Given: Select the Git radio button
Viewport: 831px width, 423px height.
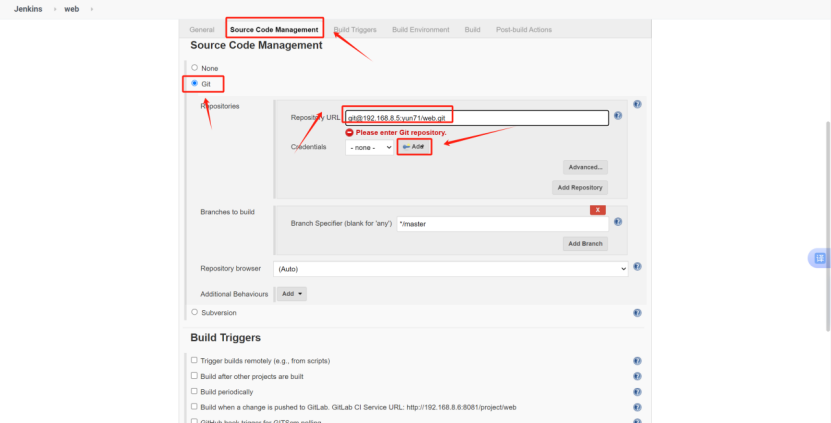Looking at the screenshot, I should pyautogui.click(x=195, y=83).
